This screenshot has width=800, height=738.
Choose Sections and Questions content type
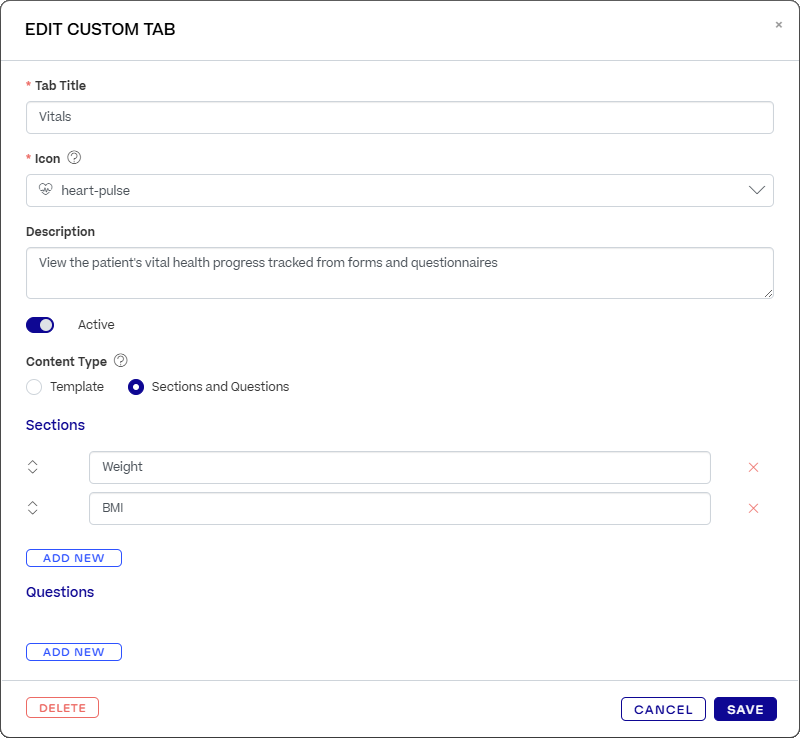coord(136,387)
